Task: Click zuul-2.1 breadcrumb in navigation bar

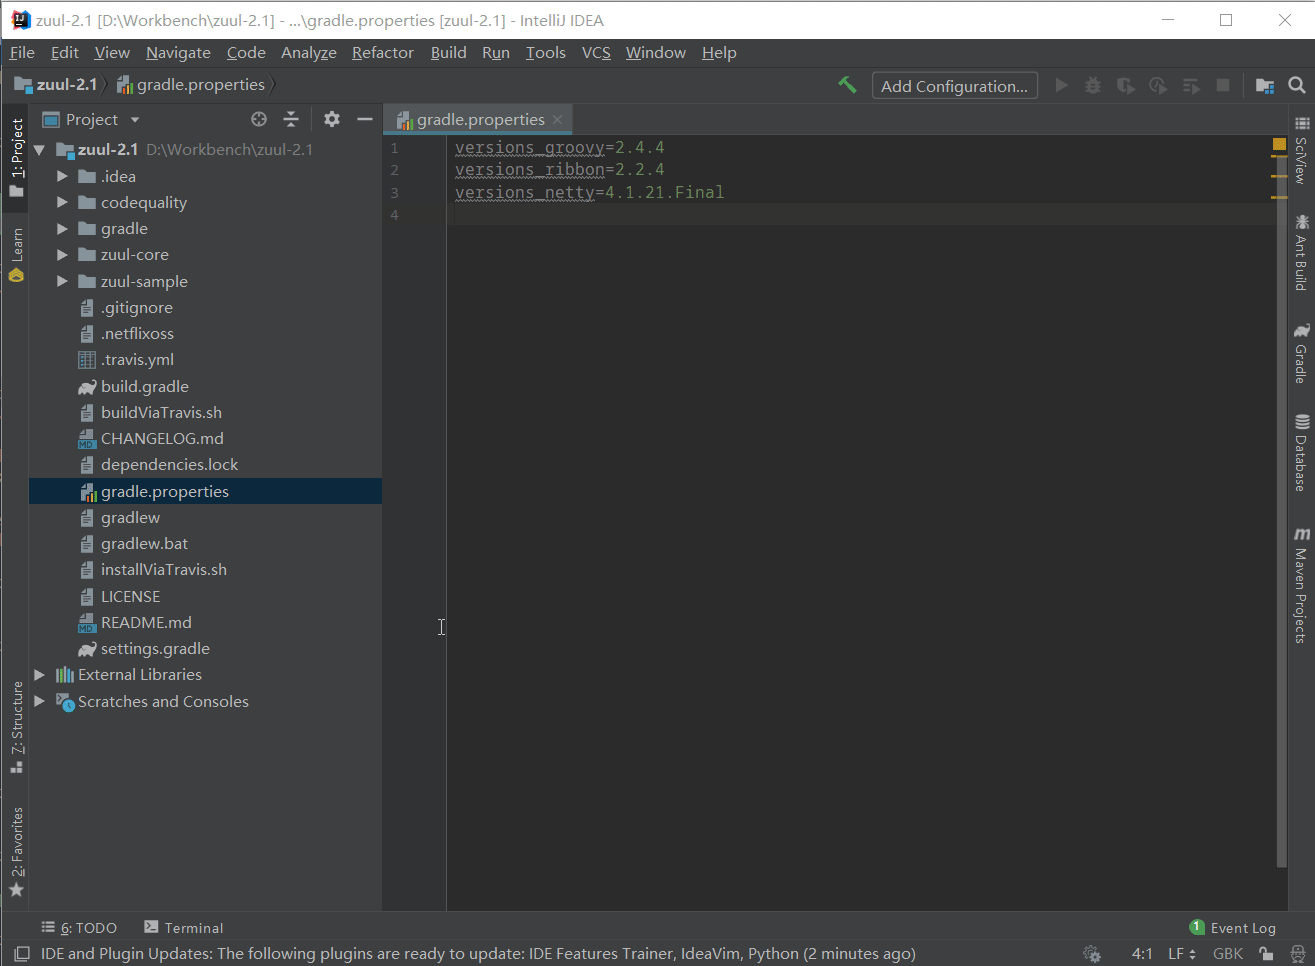Action: coord(56,85)
